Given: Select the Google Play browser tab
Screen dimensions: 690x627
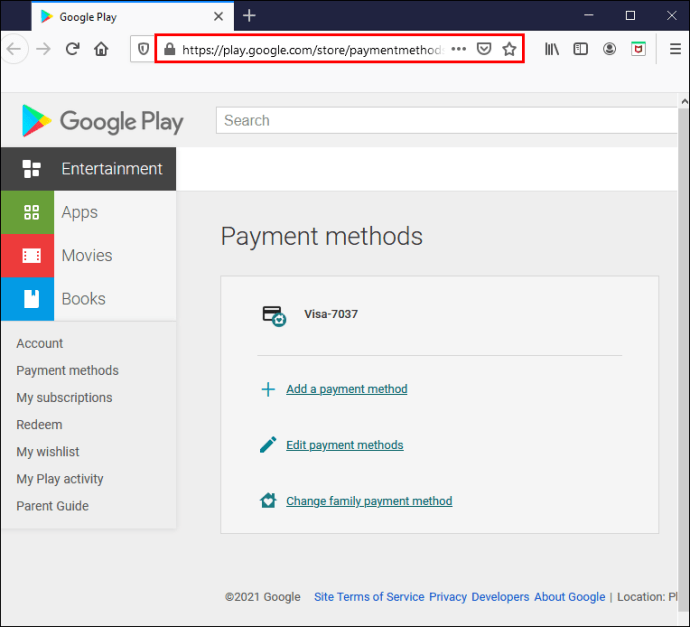Looking at the screenshot, I should coord(132,17).
